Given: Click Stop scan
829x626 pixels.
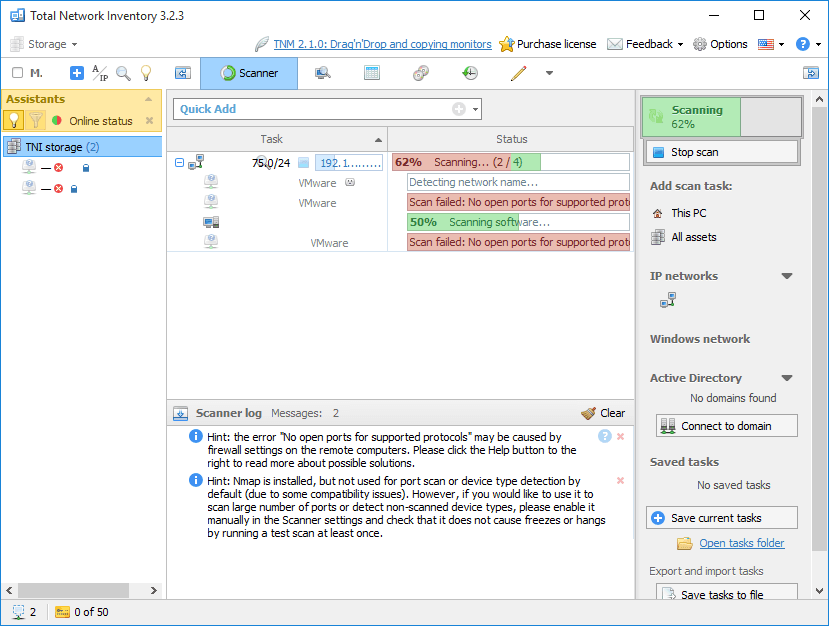Looking at the screenshot, I should click(x=722, y=152).
